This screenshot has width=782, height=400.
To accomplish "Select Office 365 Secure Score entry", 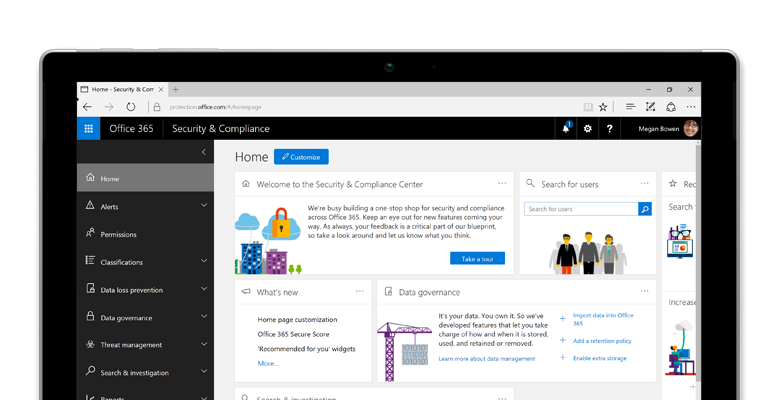I will pos(293,334).
